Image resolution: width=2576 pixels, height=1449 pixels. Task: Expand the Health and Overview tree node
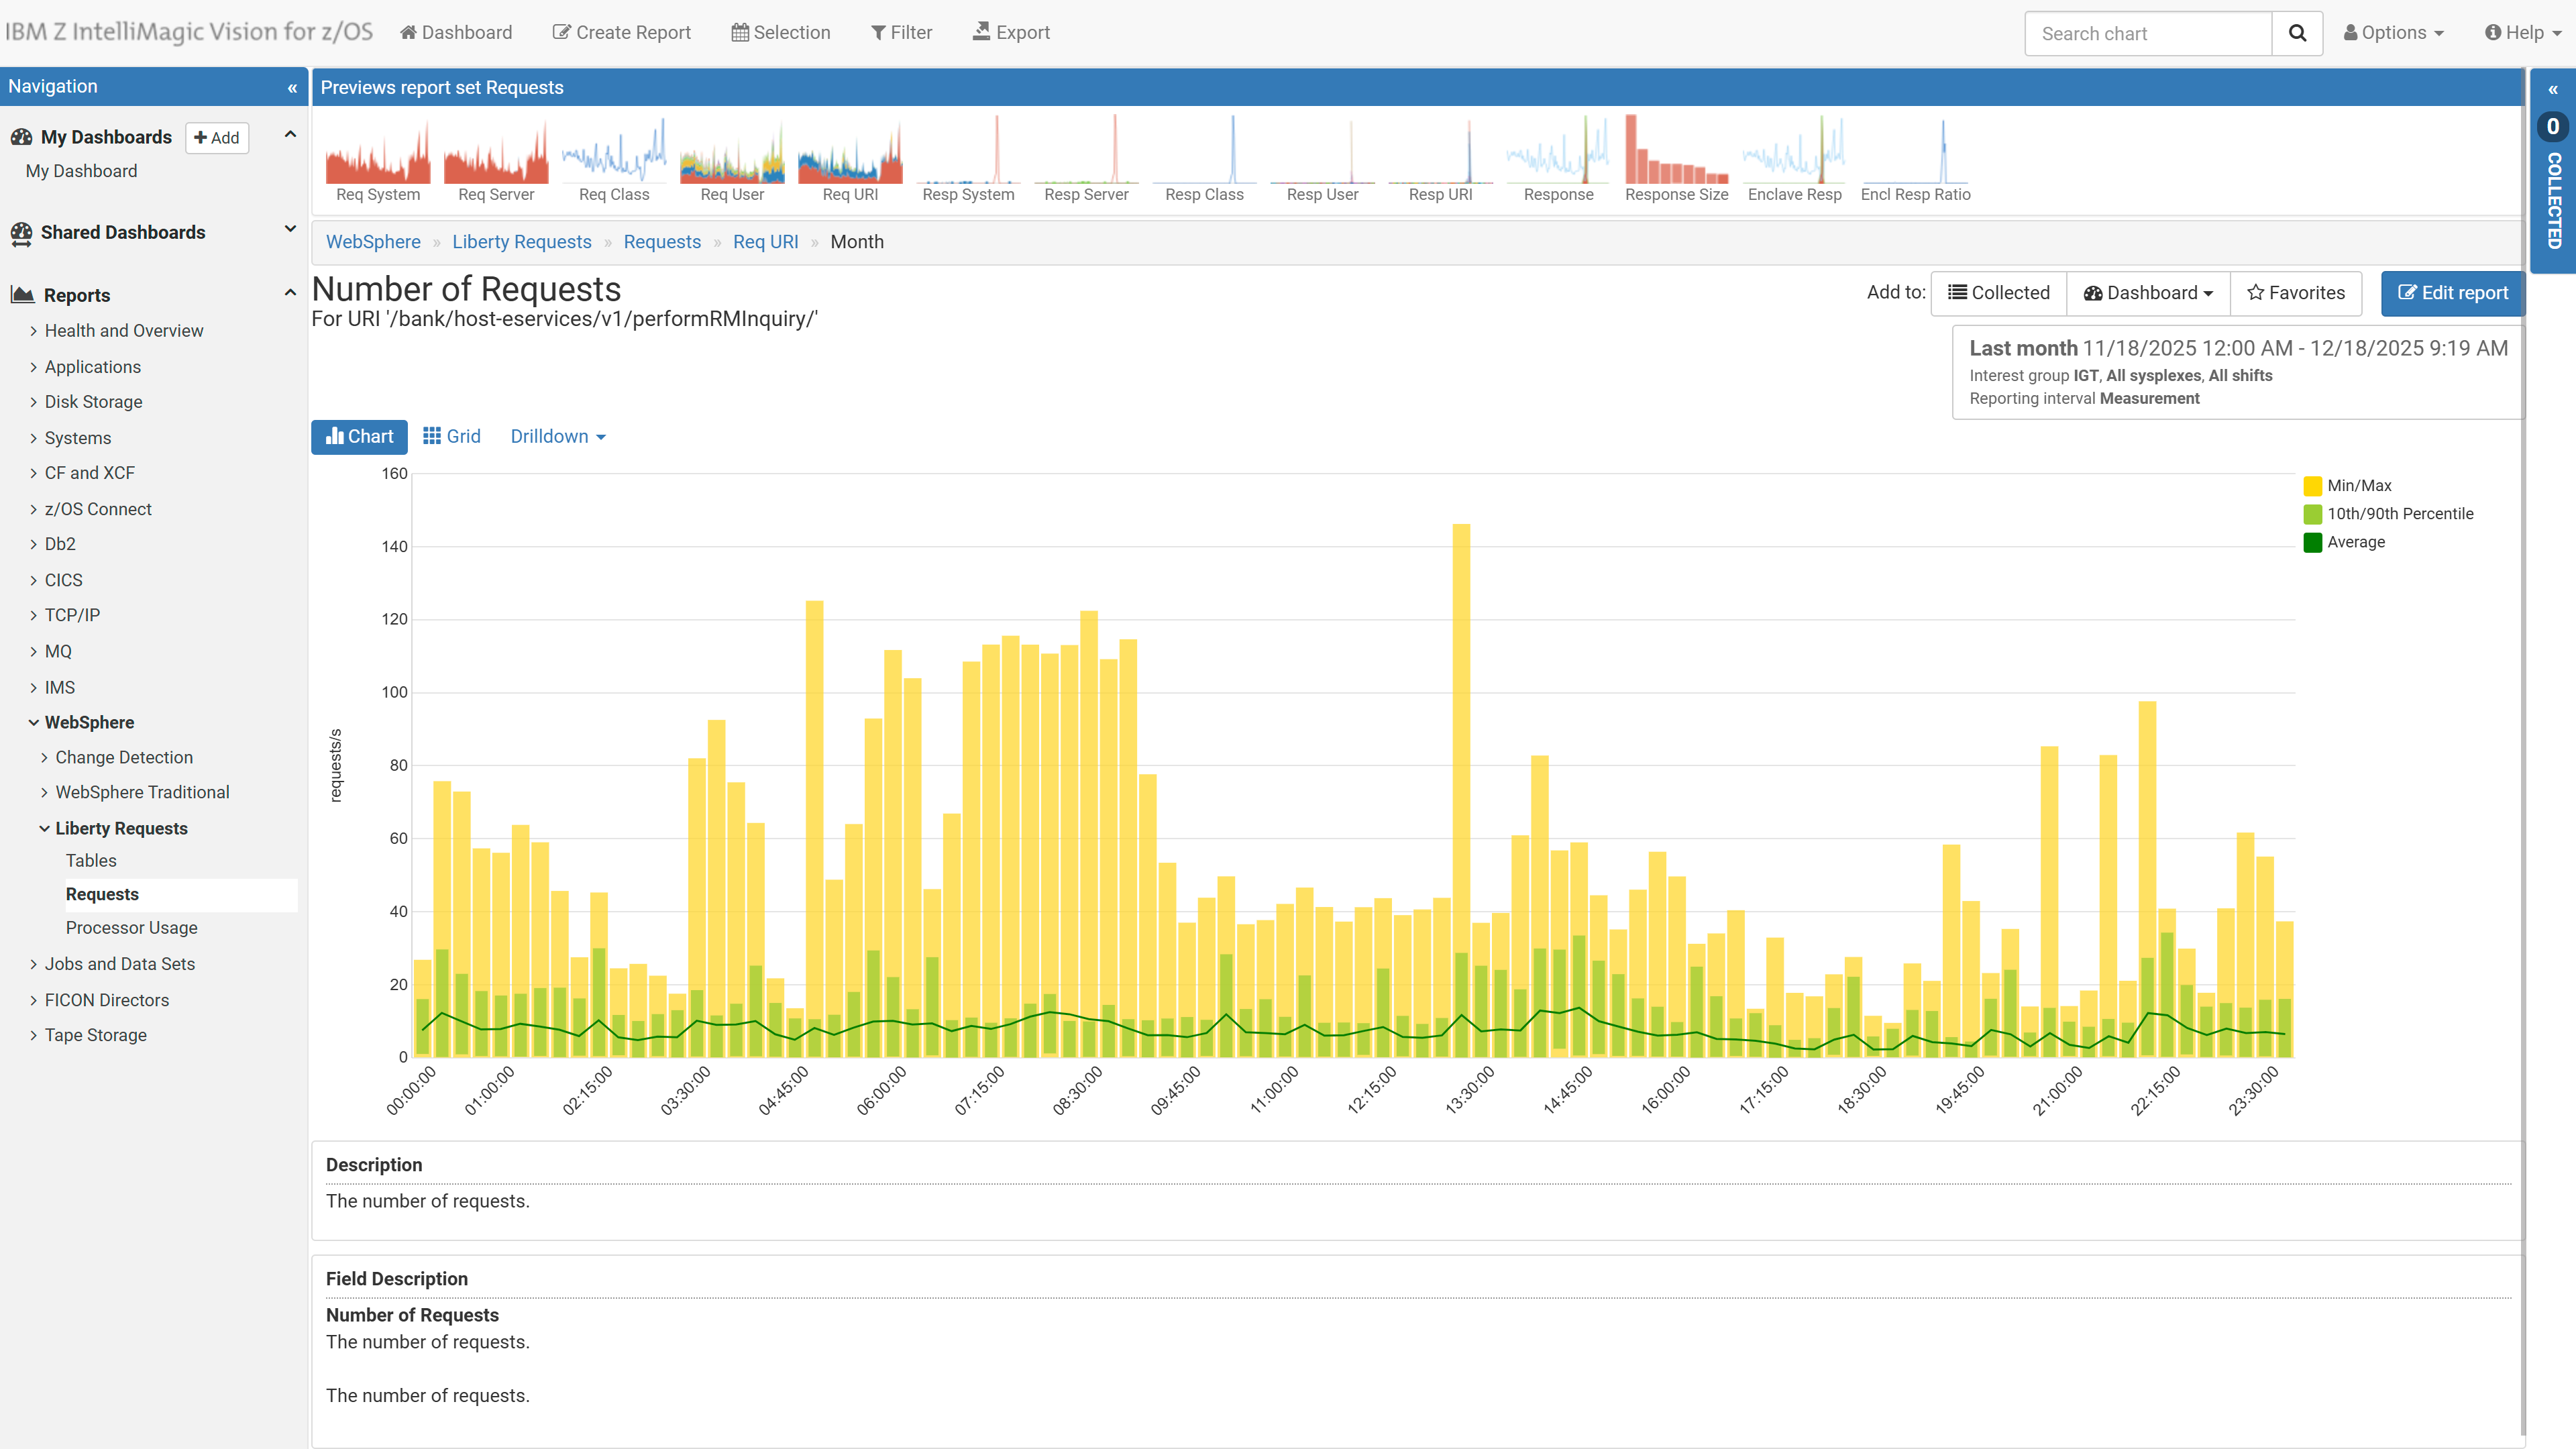[33, 331]
